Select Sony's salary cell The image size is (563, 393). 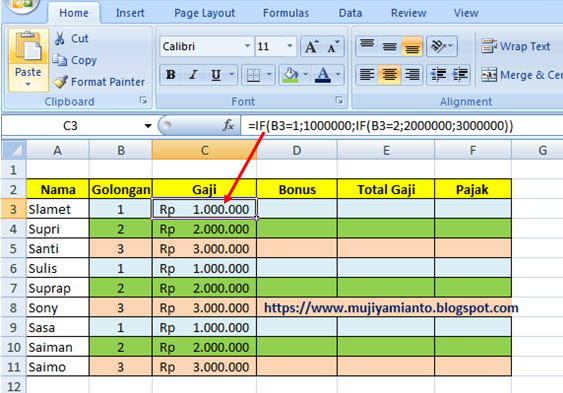click(204, 308)
